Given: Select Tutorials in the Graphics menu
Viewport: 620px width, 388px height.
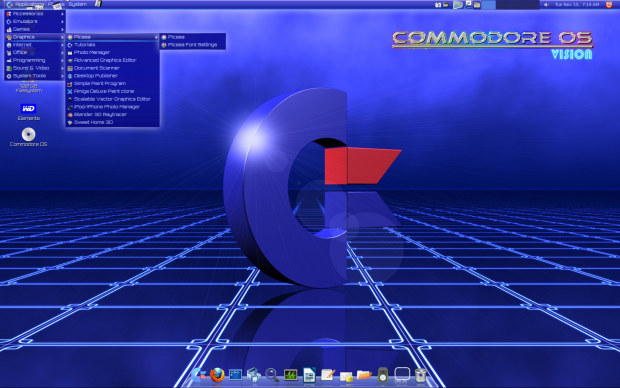Looking at the screenshot, I should (113, 45).
